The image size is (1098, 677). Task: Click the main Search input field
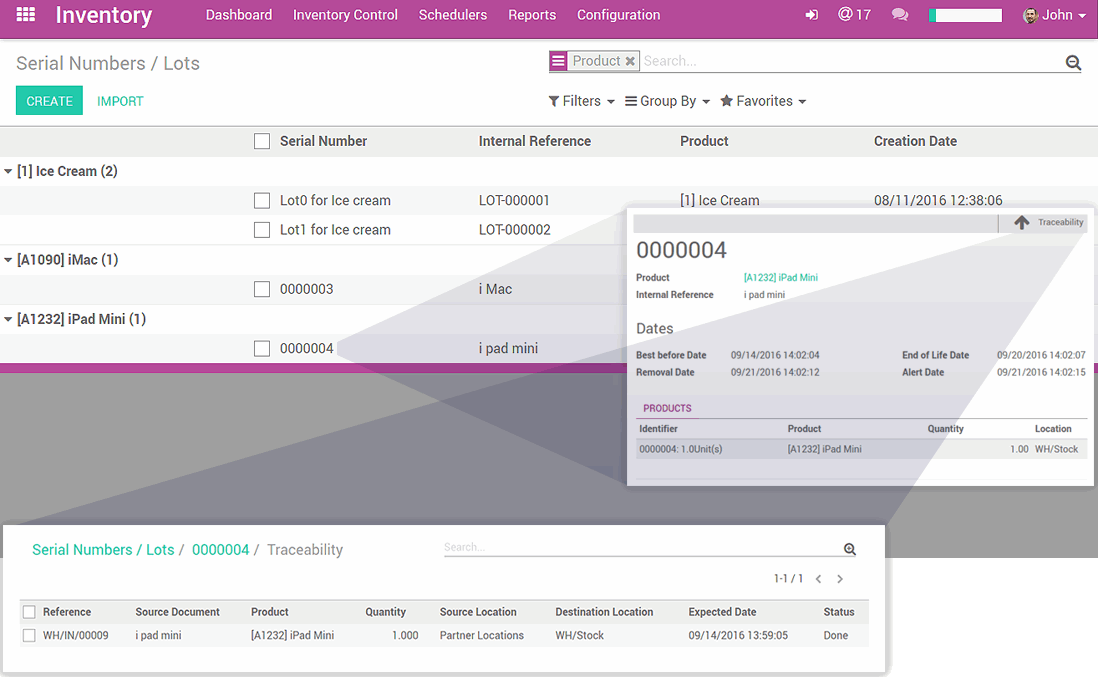[851, 62]
